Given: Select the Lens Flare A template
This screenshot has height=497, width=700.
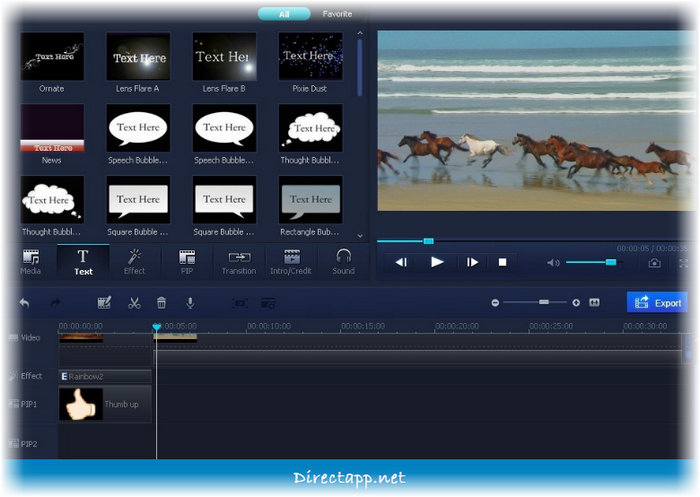Looking at the screenshot, I should tap(138, 56).
